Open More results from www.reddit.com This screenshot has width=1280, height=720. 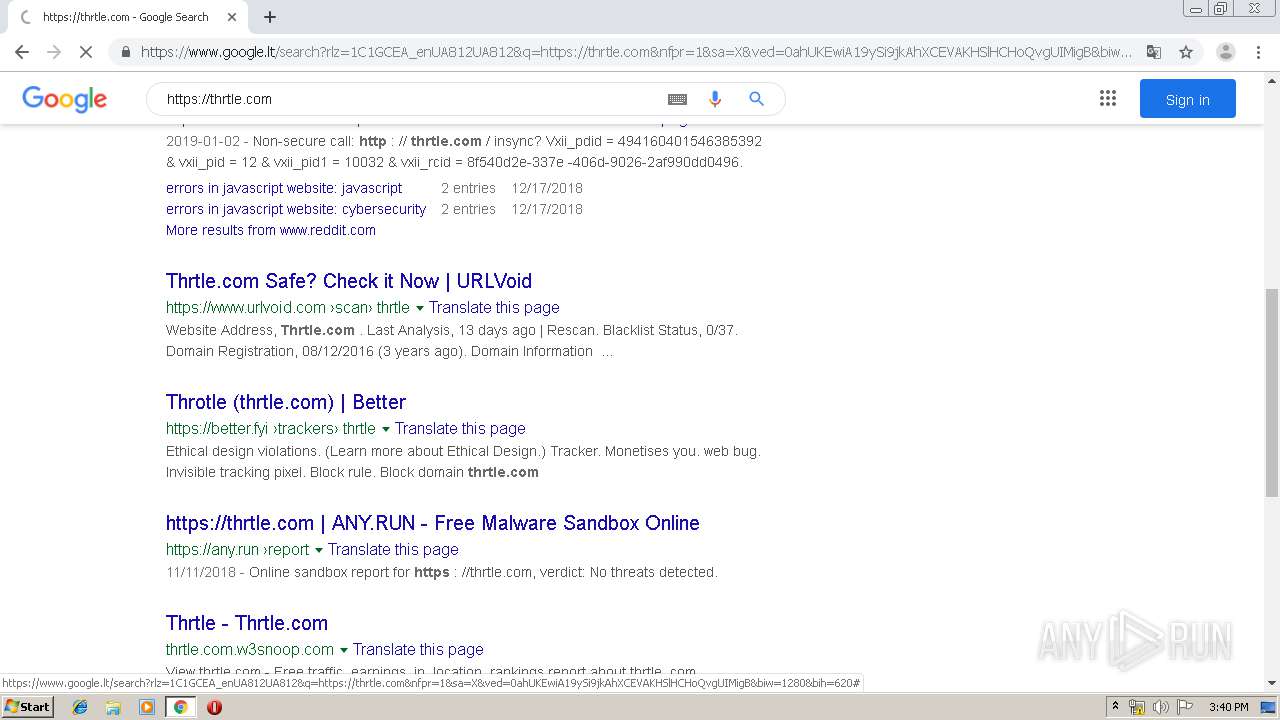click(x=271, y=230)
